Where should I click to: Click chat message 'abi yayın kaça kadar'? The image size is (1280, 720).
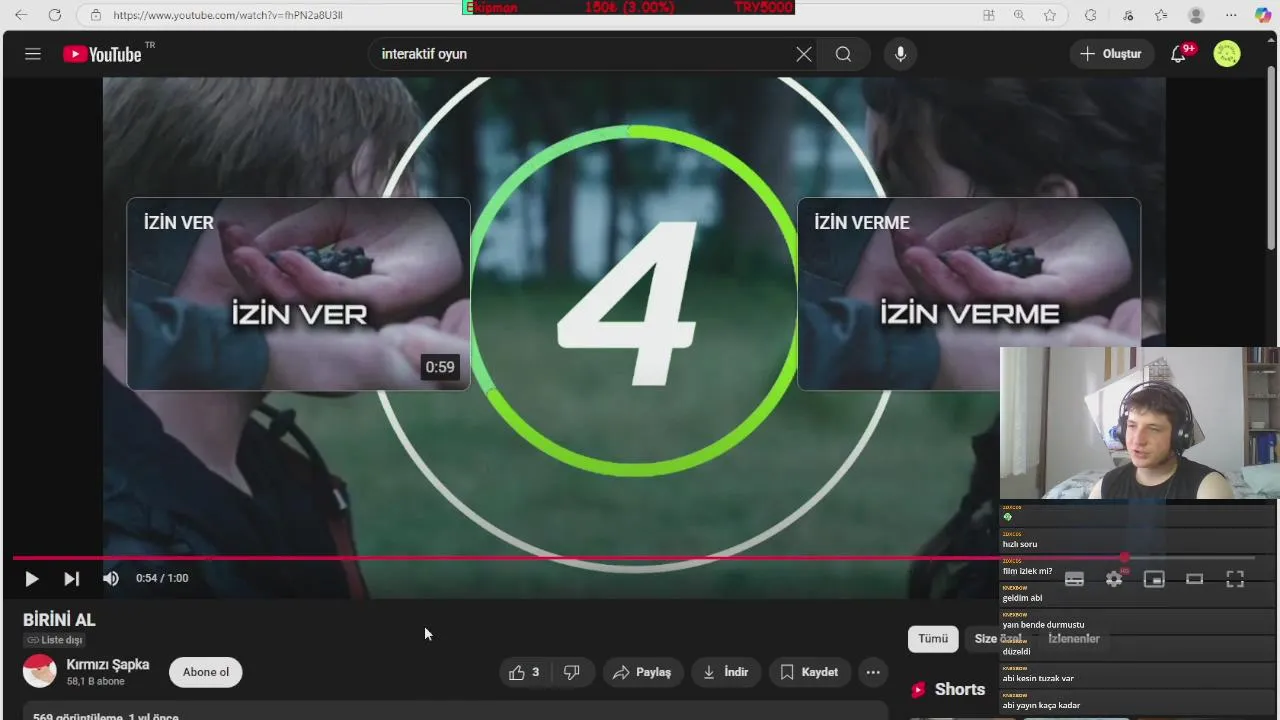(1041, 705)
